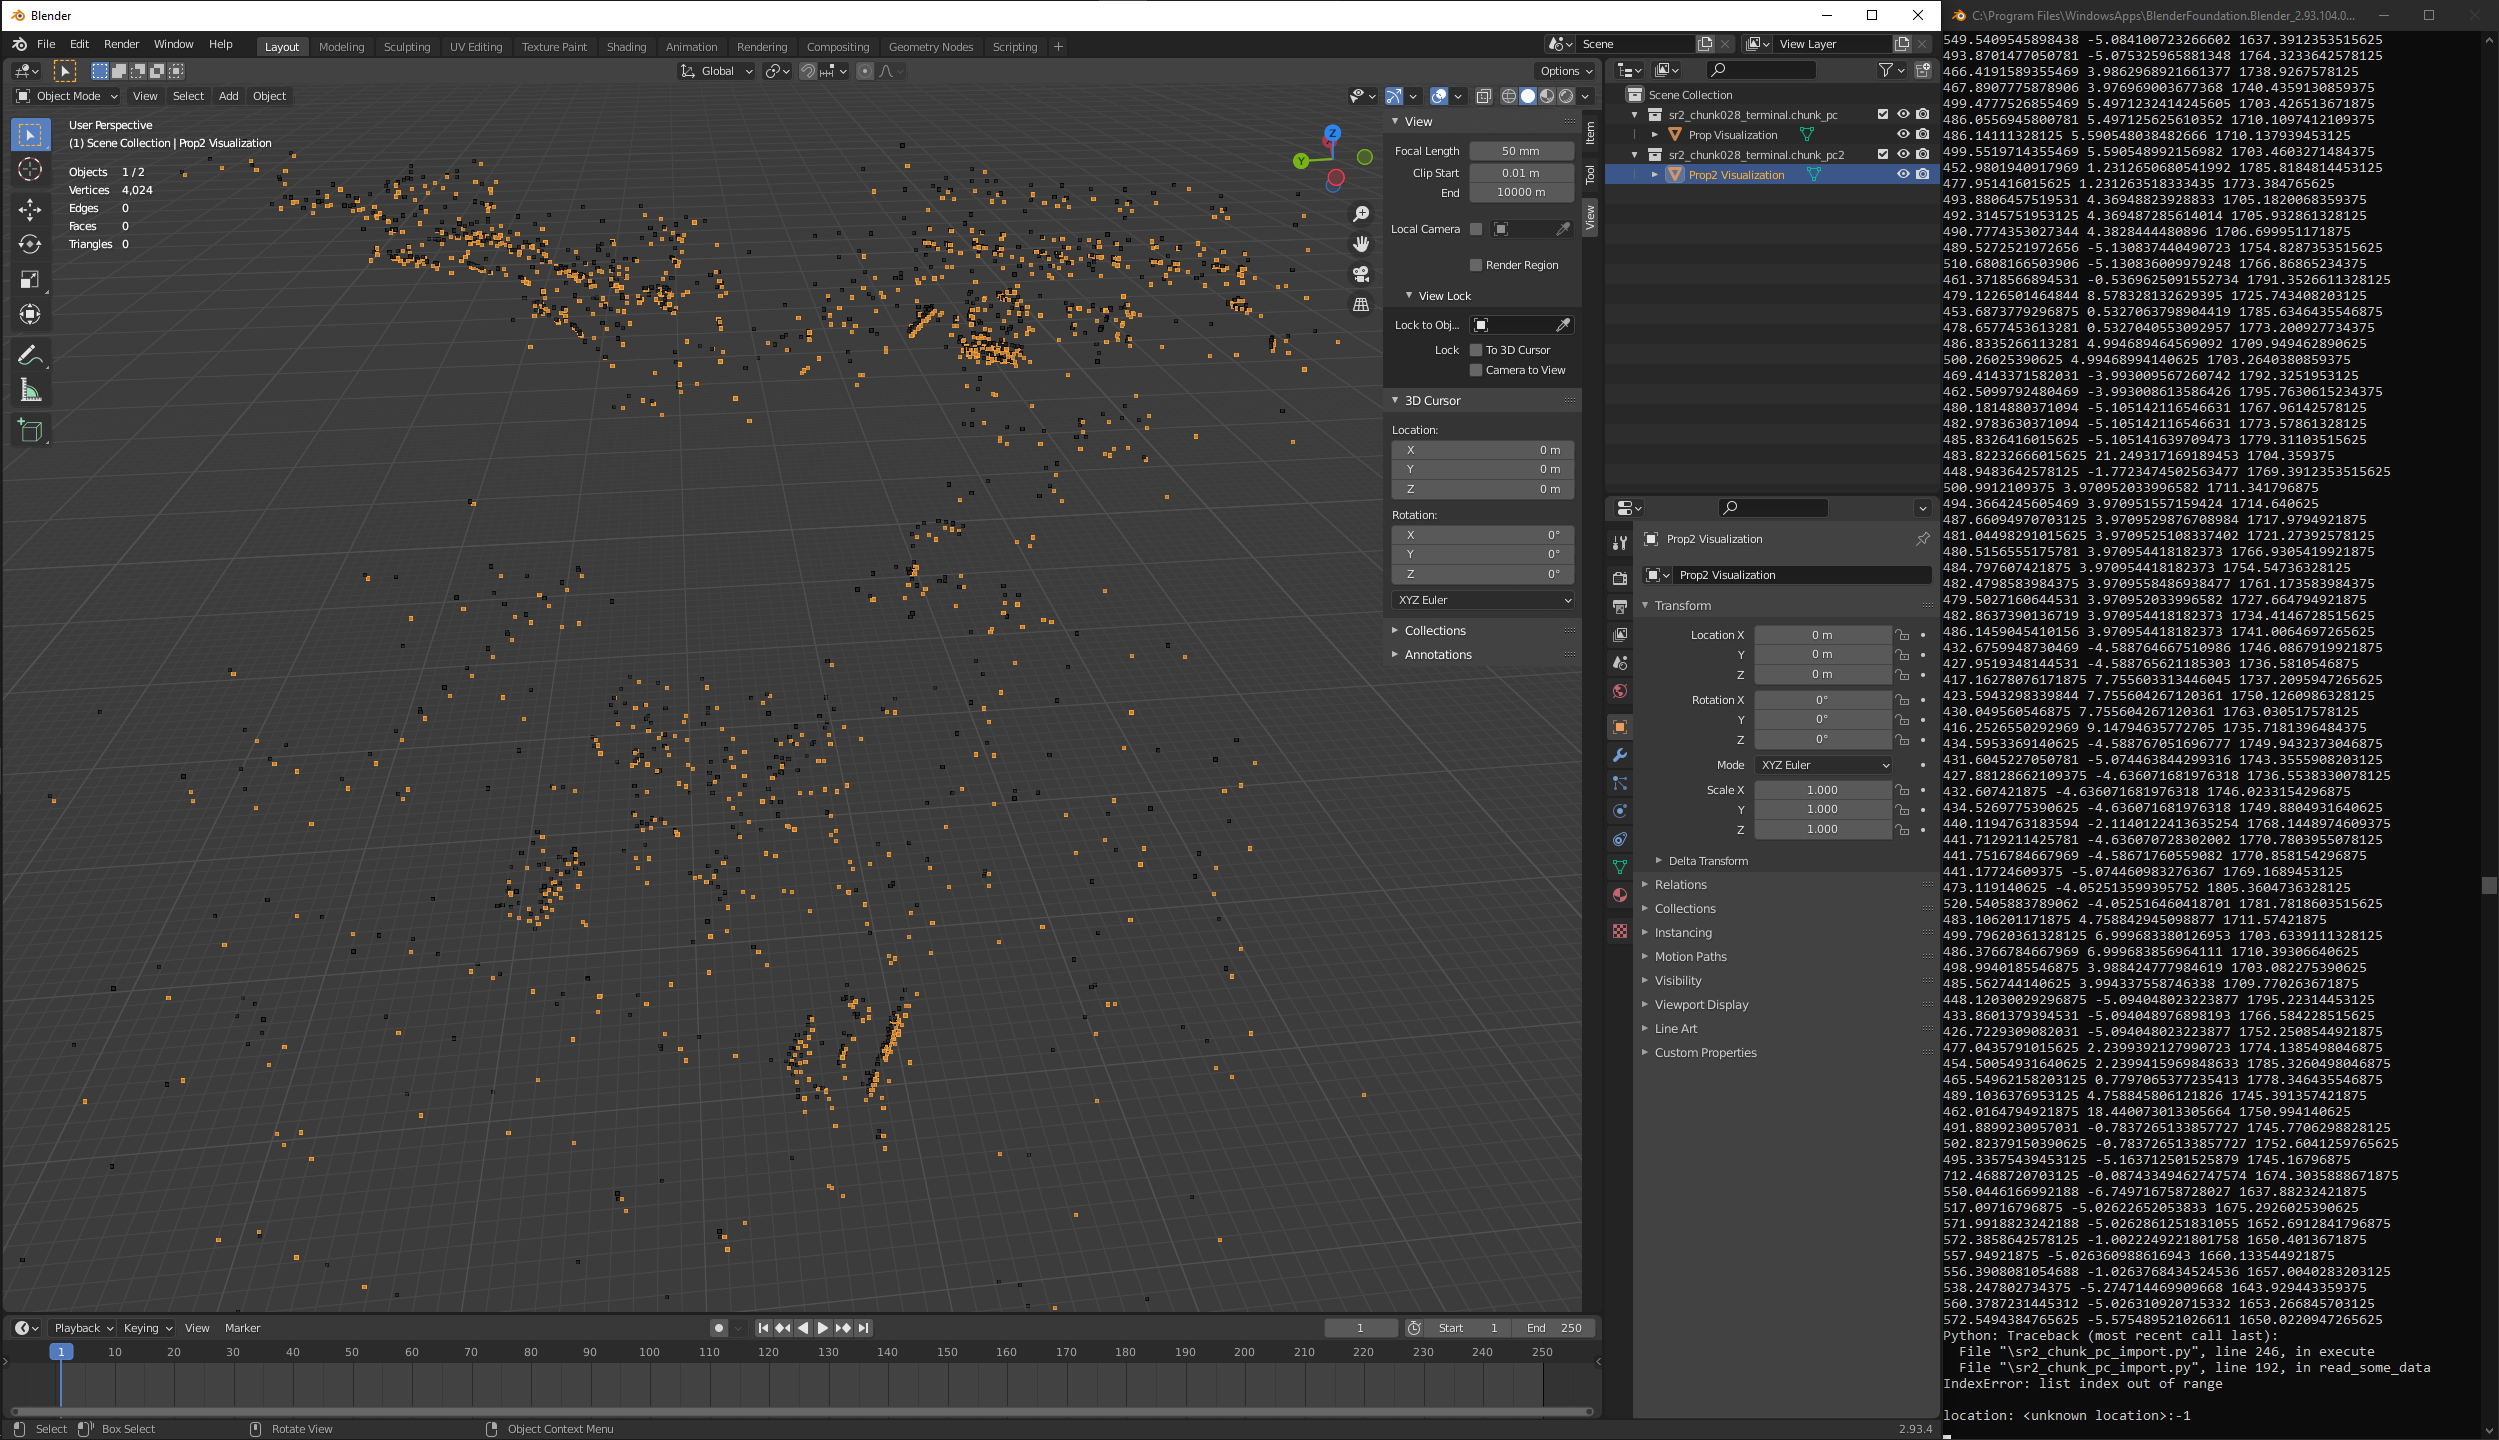Viewport: 2499px width, 1440px height.
Task: Select the Move tool
Action: [x=30, y=209]
